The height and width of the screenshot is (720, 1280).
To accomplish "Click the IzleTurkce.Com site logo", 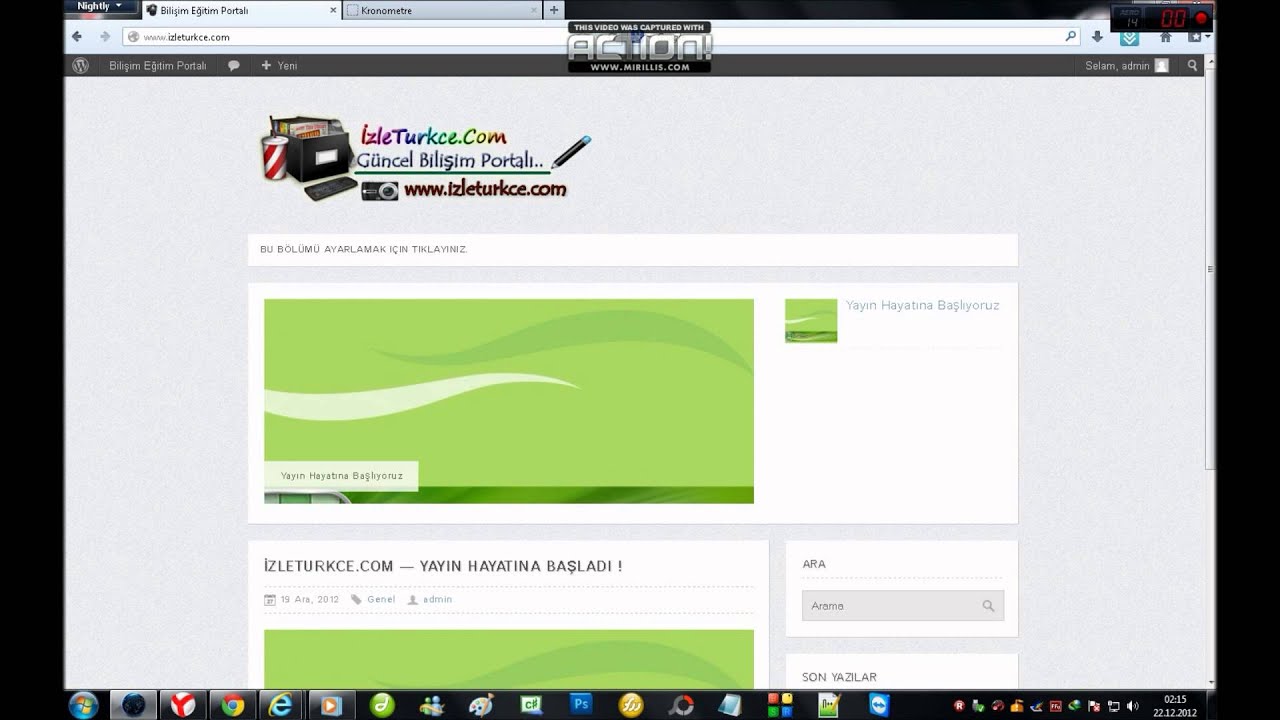I will pyautogui.click(x=425, y=158).
